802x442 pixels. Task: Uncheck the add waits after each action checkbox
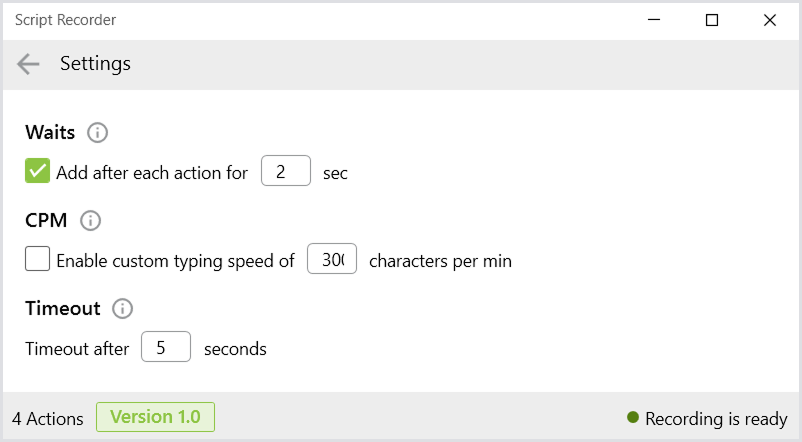pyautogui.click(x=37, y=171)
